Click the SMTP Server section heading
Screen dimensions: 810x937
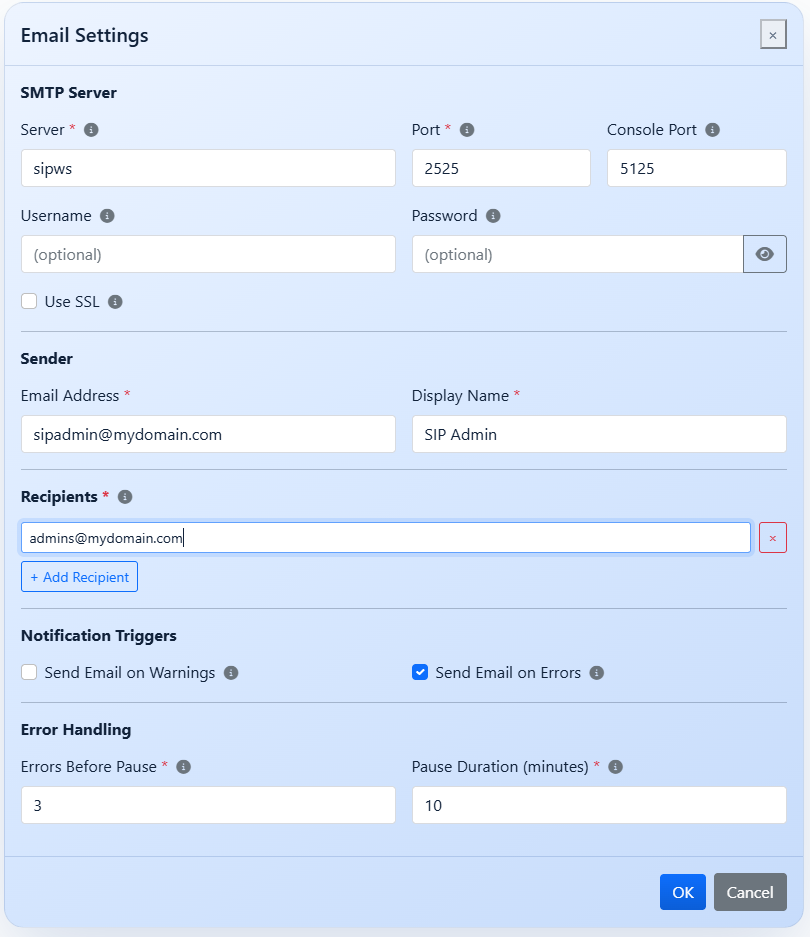pyautogui.click(x=69, y=93)
